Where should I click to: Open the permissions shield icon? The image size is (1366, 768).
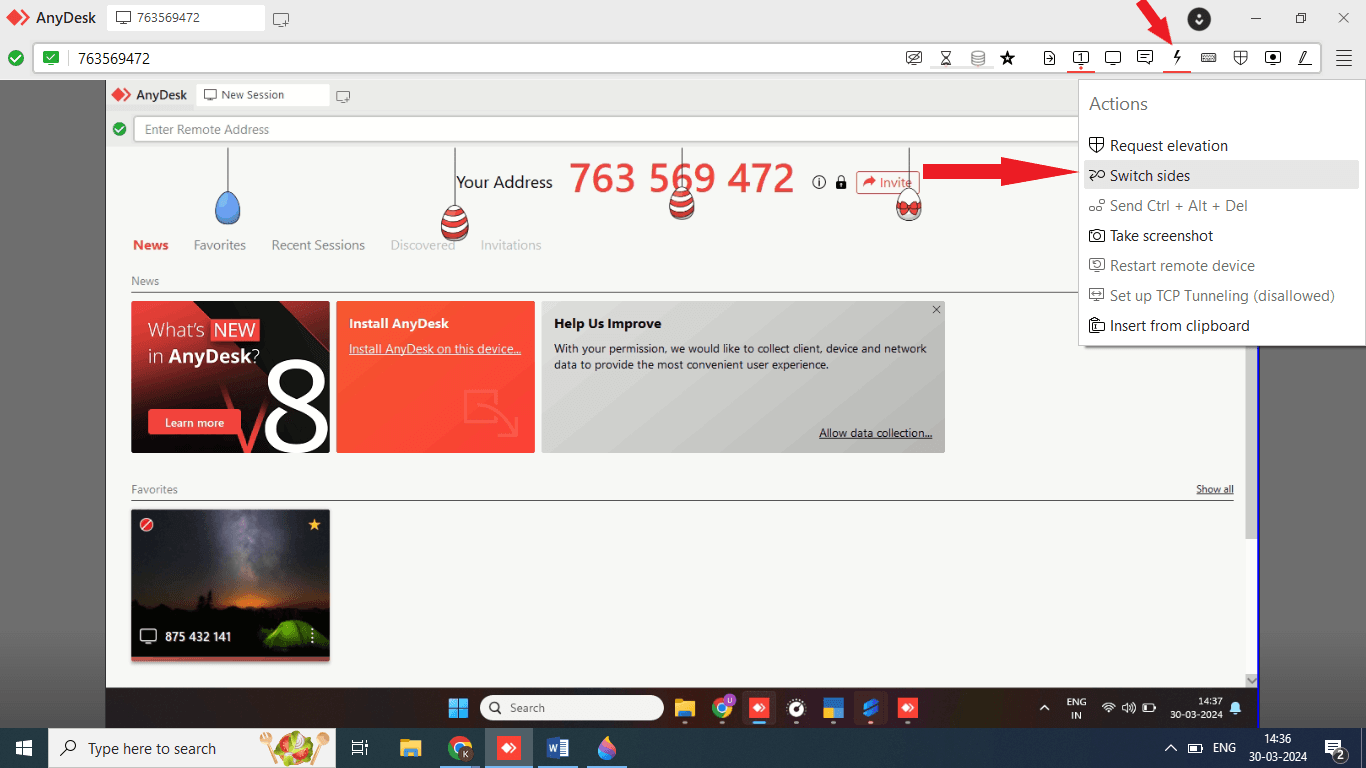click(x=1241, y=58)
